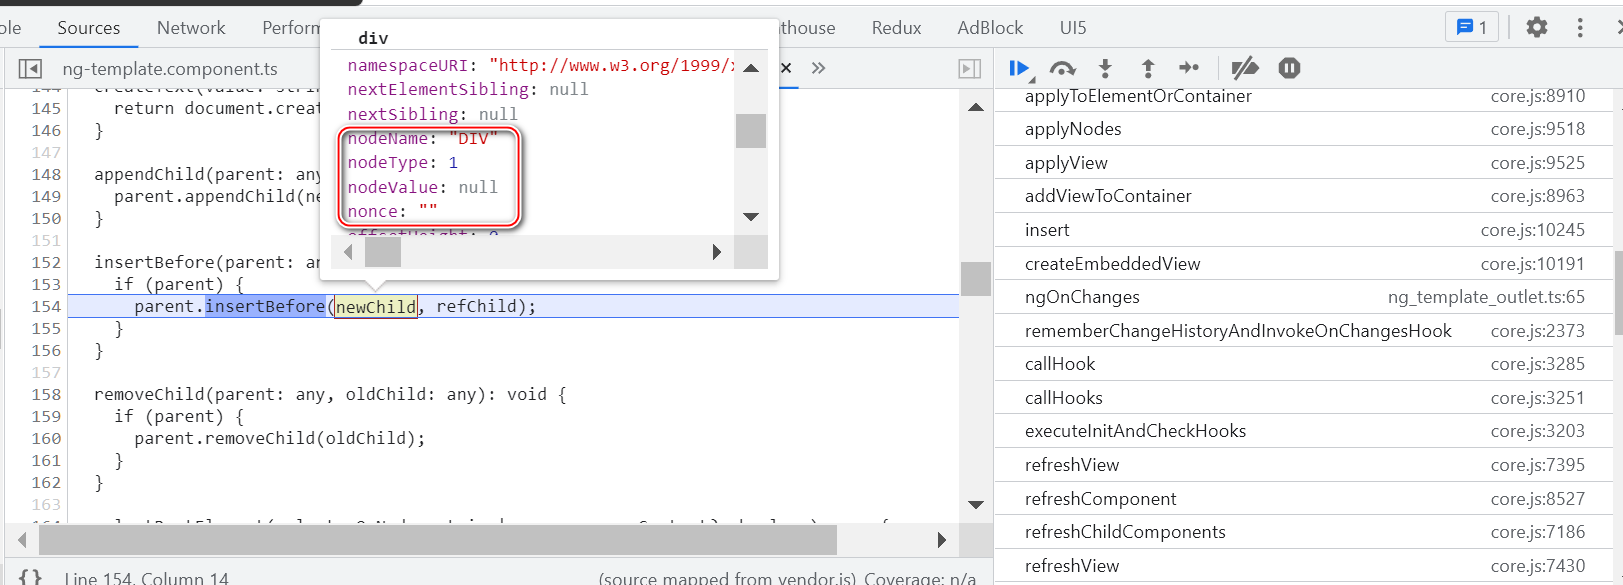Click popup scrollbar up arrow
The image size is (1623, 585).
coord(751,68)
